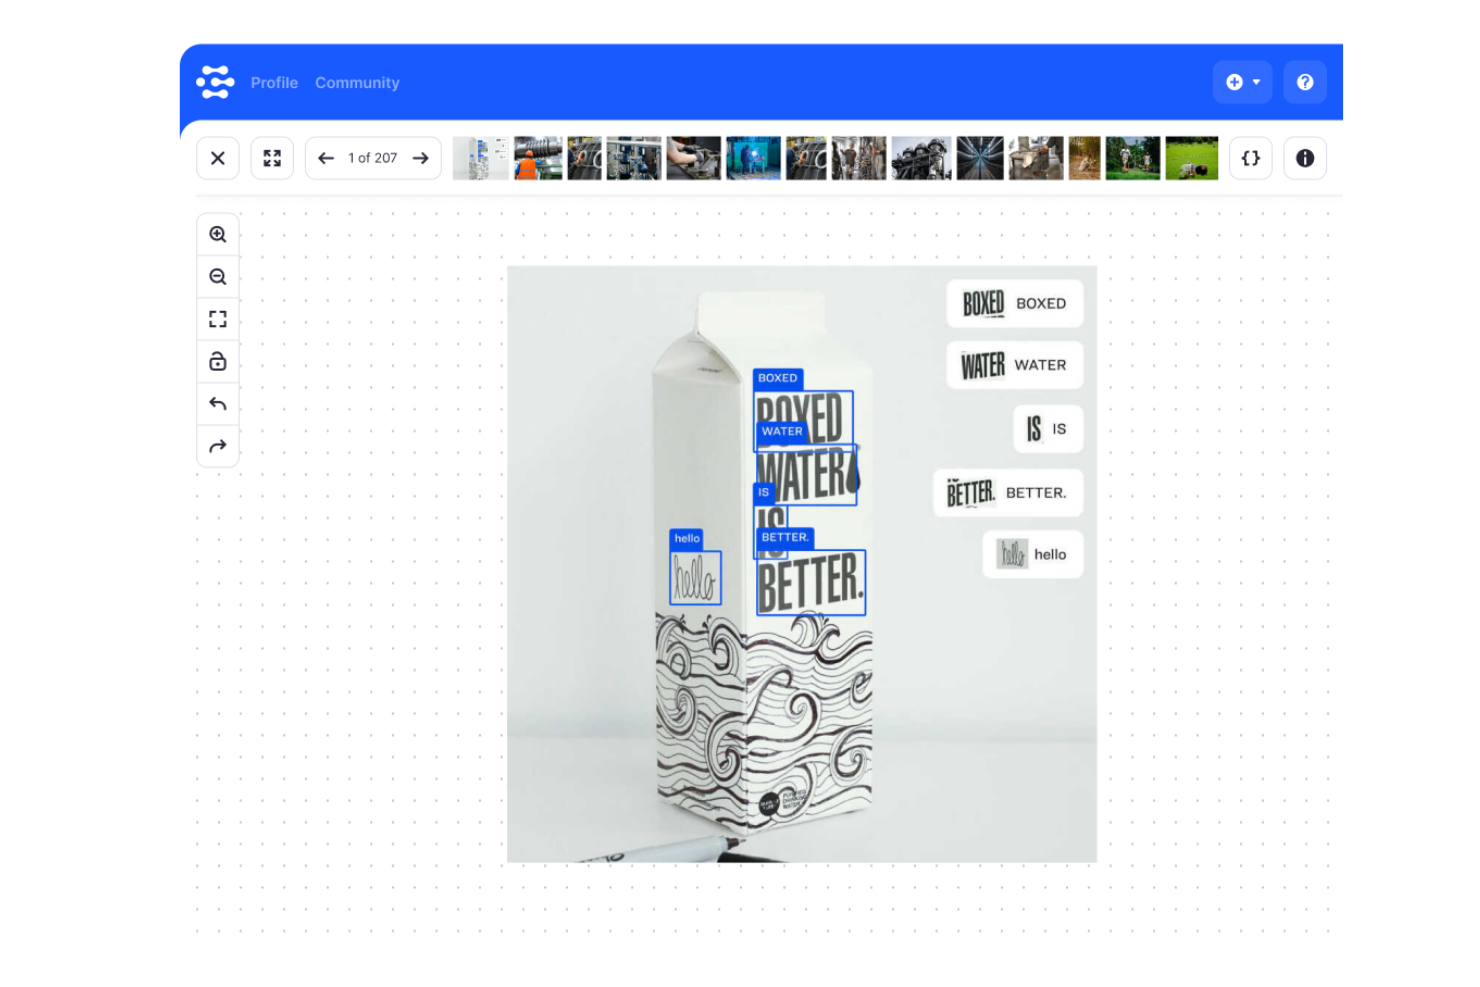Open the JSON code view

pos(1250,157)
